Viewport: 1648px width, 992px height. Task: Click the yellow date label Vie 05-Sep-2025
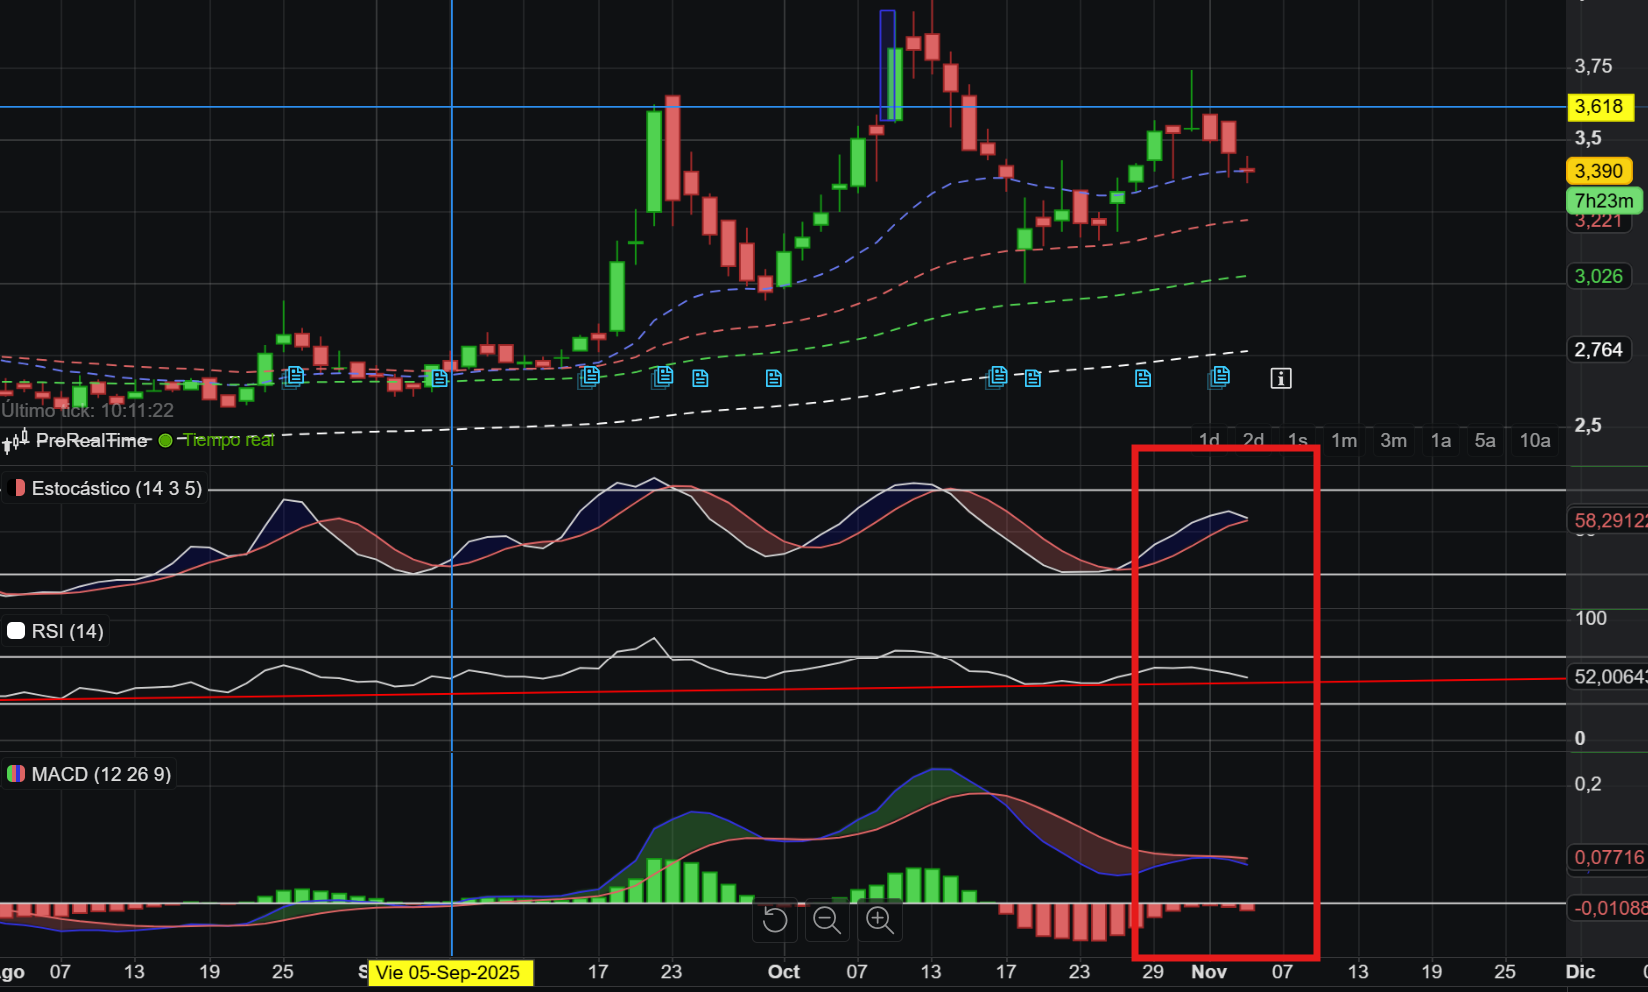[x=450, y=972]
